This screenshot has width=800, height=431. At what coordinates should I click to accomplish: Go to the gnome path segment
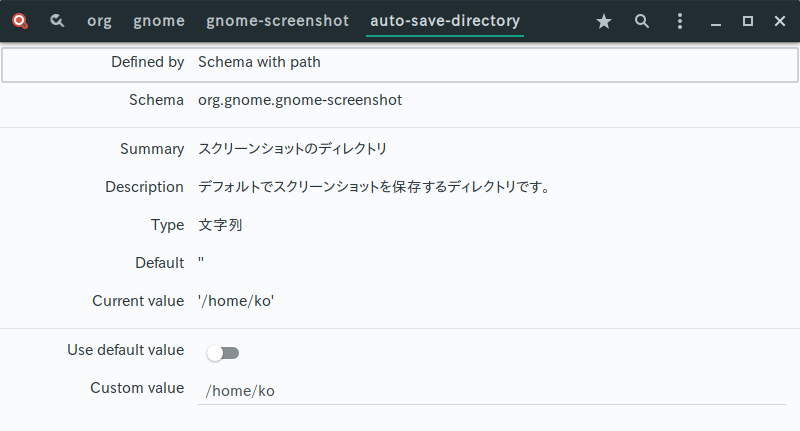pos(159,21)
